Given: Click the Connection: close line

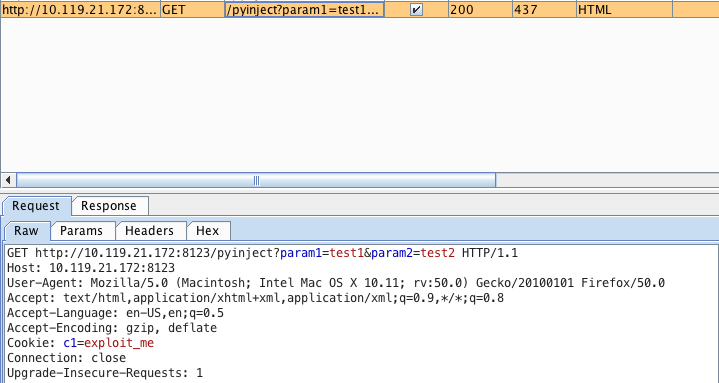Looking at the screenshot, I should tap(66, 358).
